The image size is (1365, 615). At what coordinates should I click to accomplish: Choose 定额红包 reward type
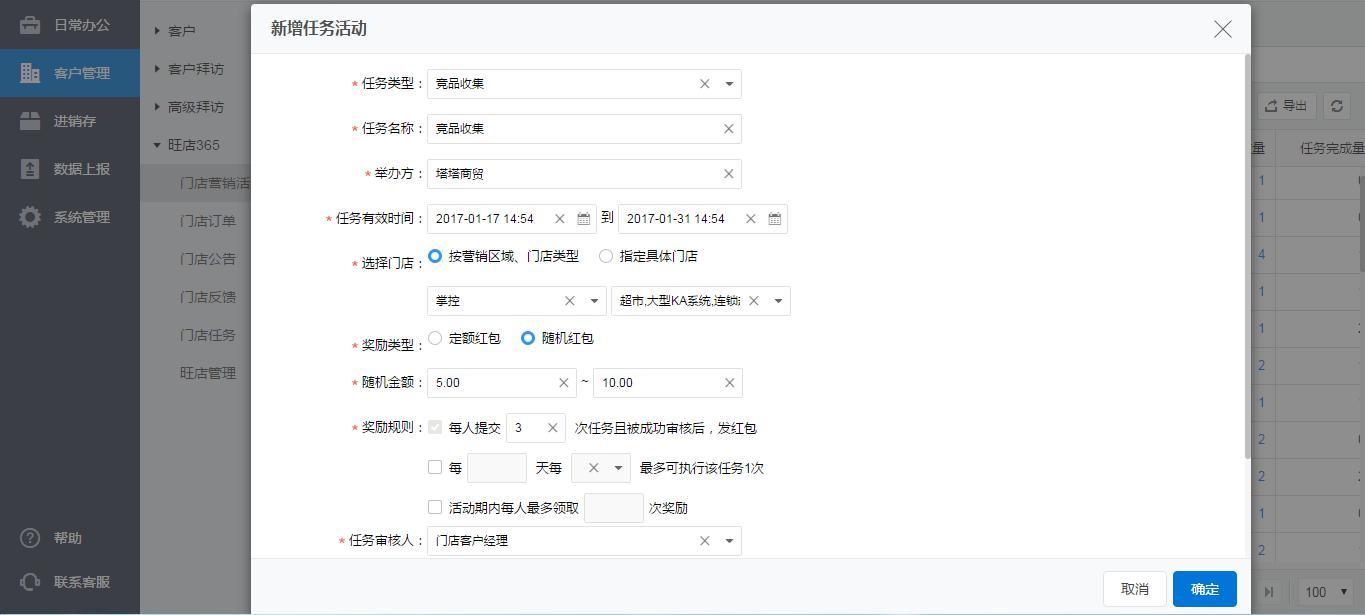(x=435, y=338)
